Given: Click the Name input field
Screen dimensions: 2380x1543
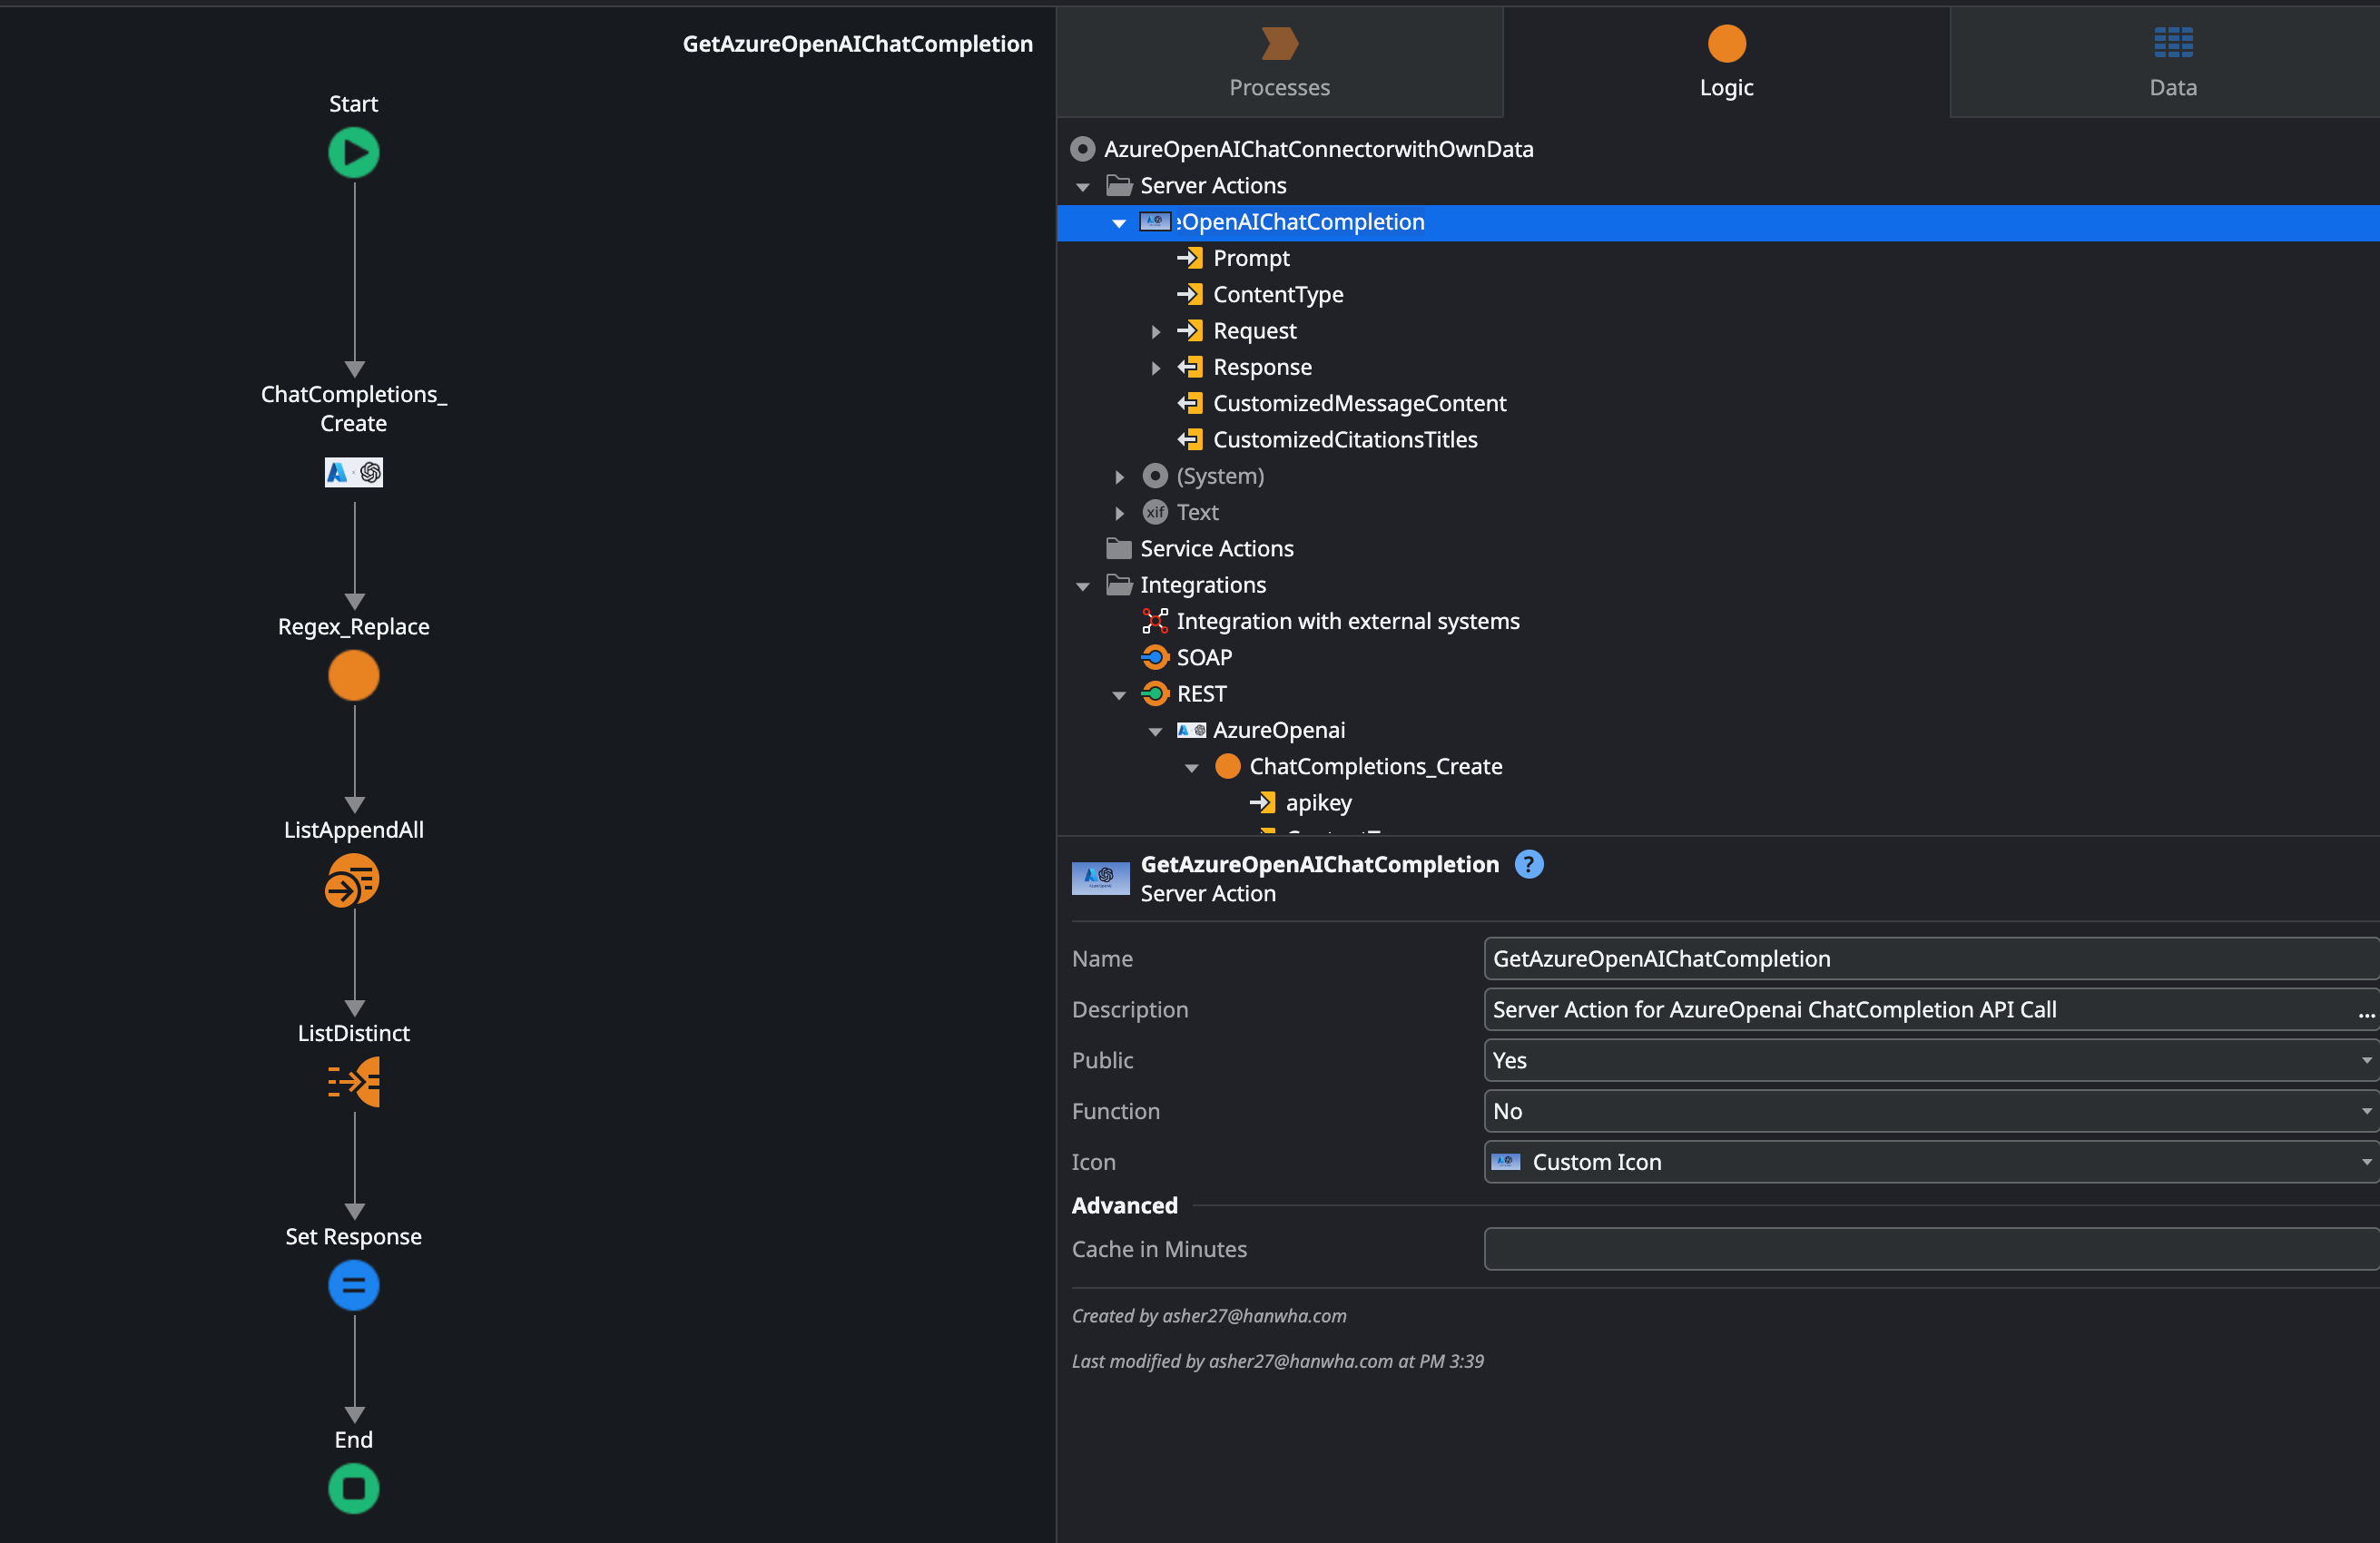Looking at the screenshot, I should (x=1930, y=958).
